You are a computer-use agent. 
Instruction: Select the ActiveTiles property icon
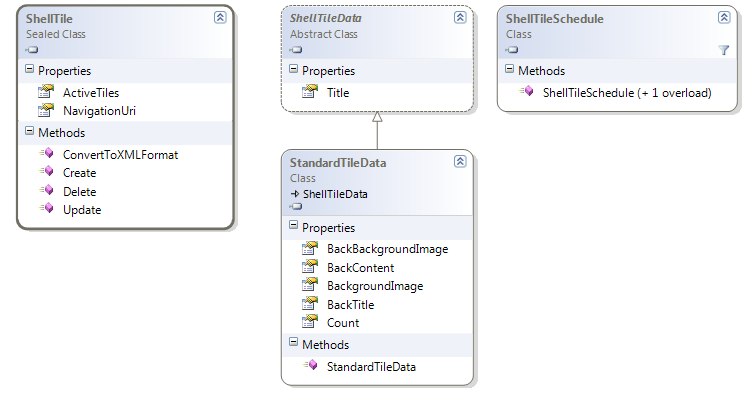(46, 92)
